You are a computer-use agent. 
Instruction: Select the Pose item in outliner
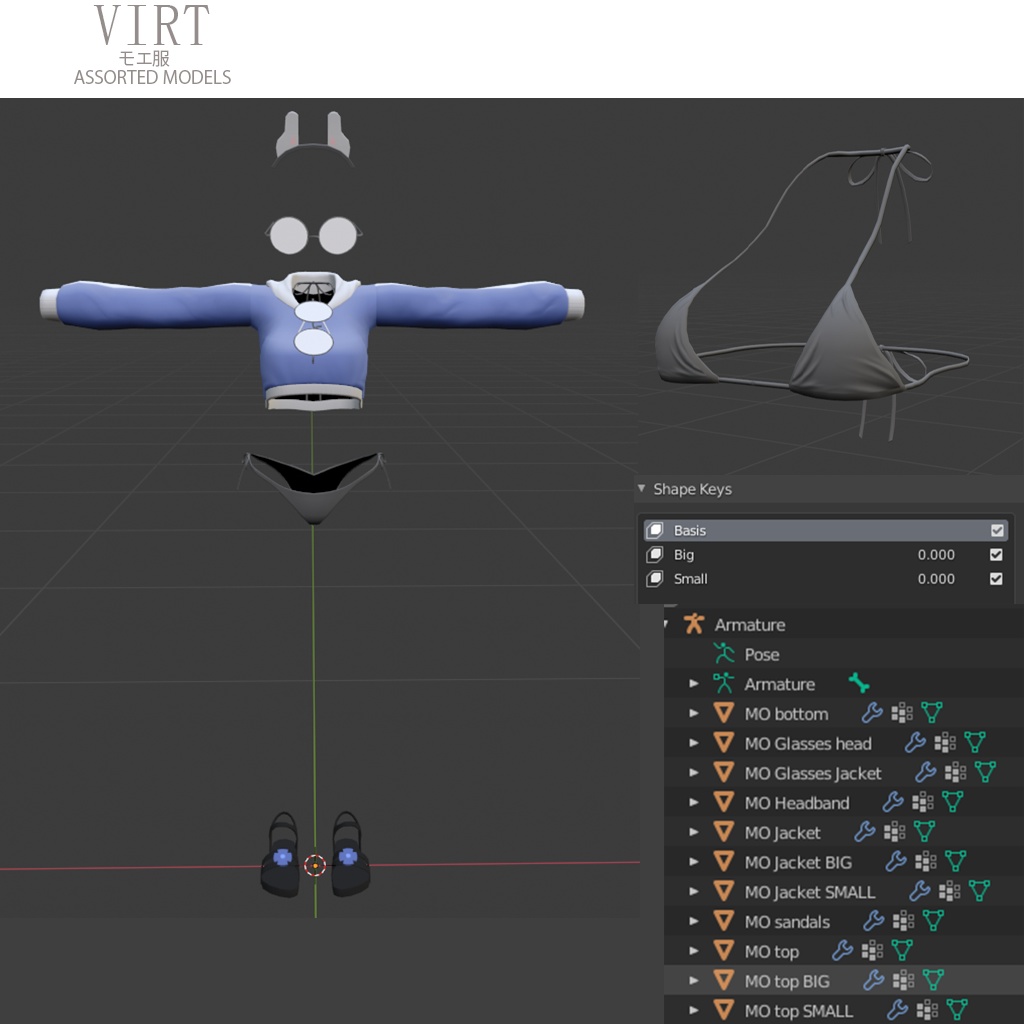click(x=761, y=654)
